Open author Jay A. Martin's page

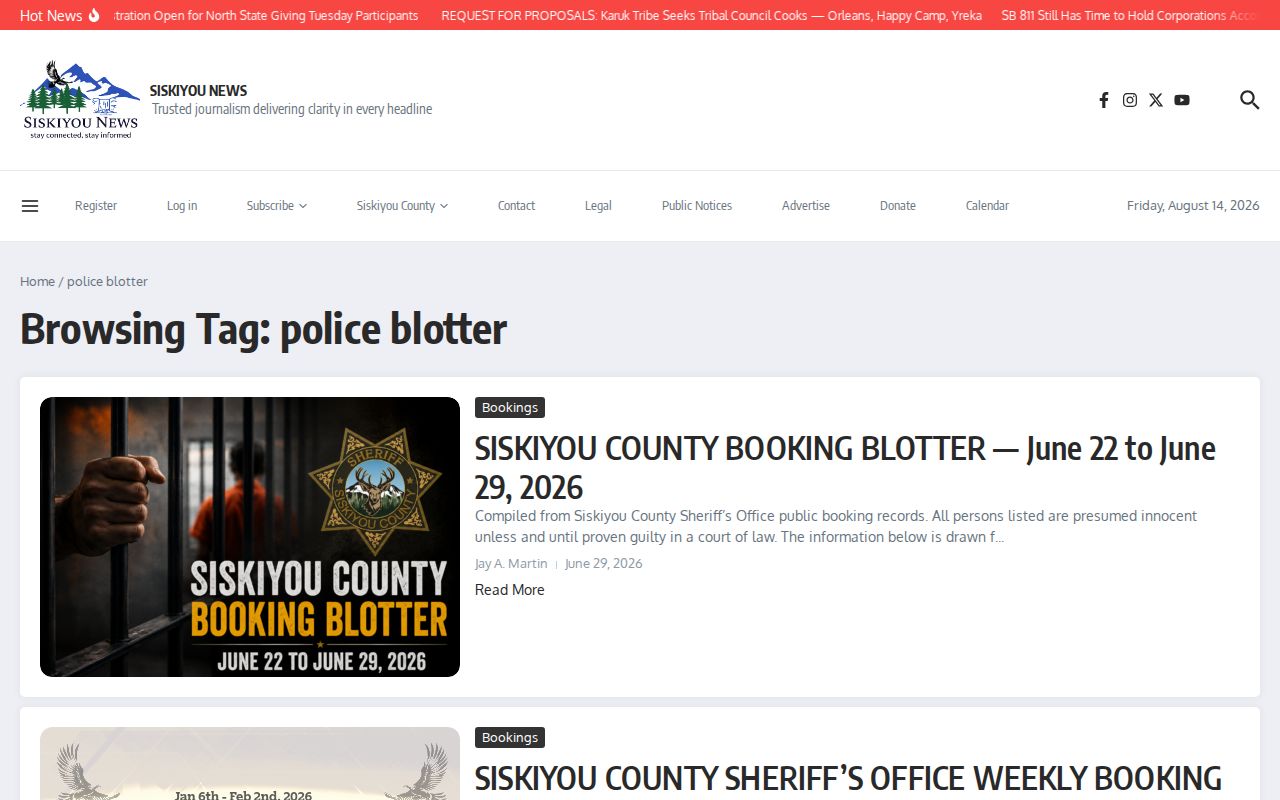tap(511, 564)
